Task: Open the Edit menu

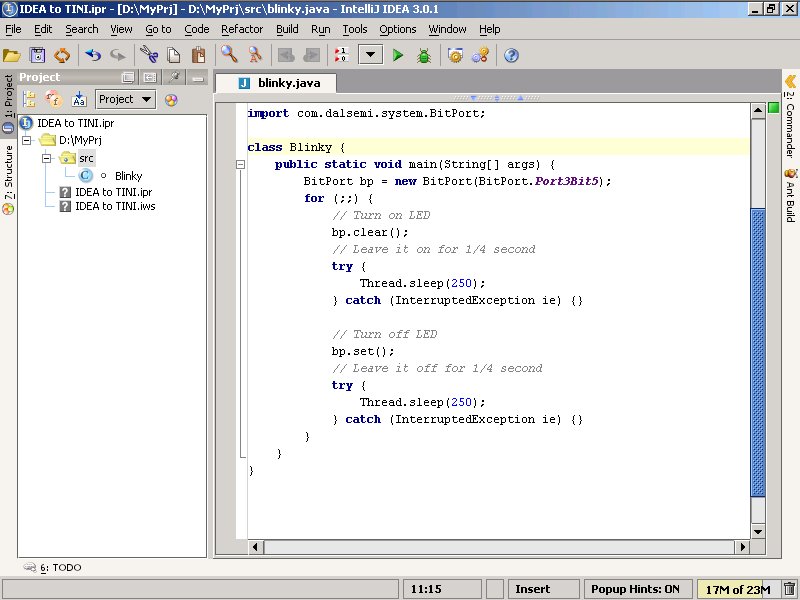Action: pyautogui.click(x=43, y=29)
